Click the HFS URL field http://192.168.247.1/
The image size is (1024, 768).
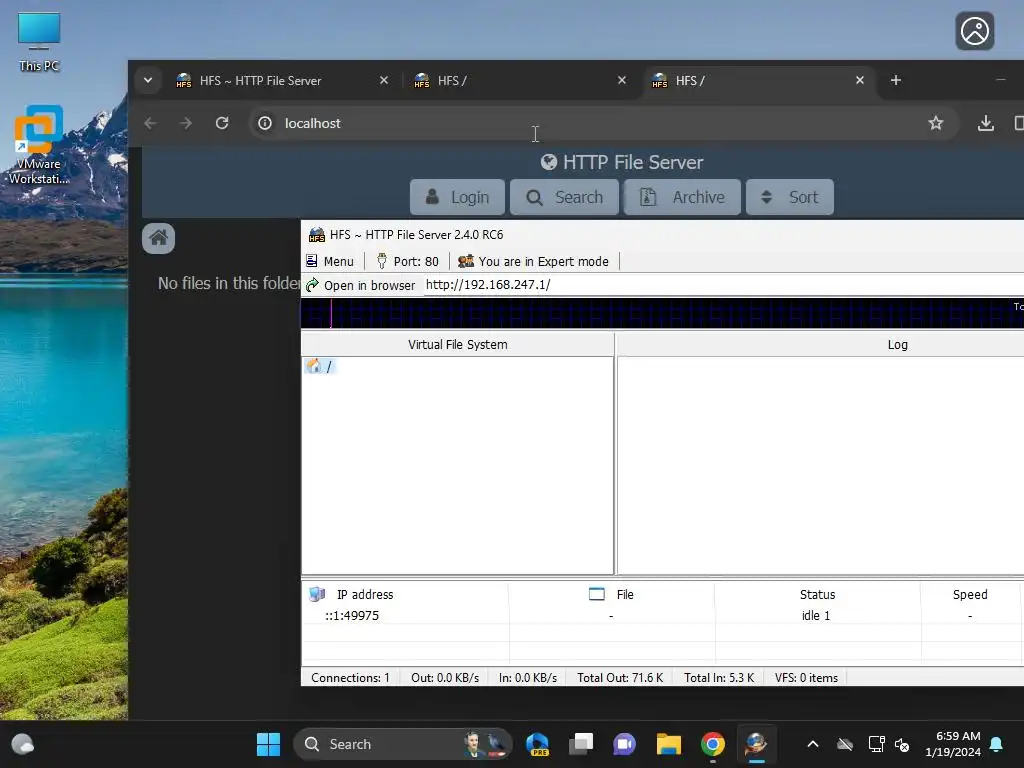(724, 285)
